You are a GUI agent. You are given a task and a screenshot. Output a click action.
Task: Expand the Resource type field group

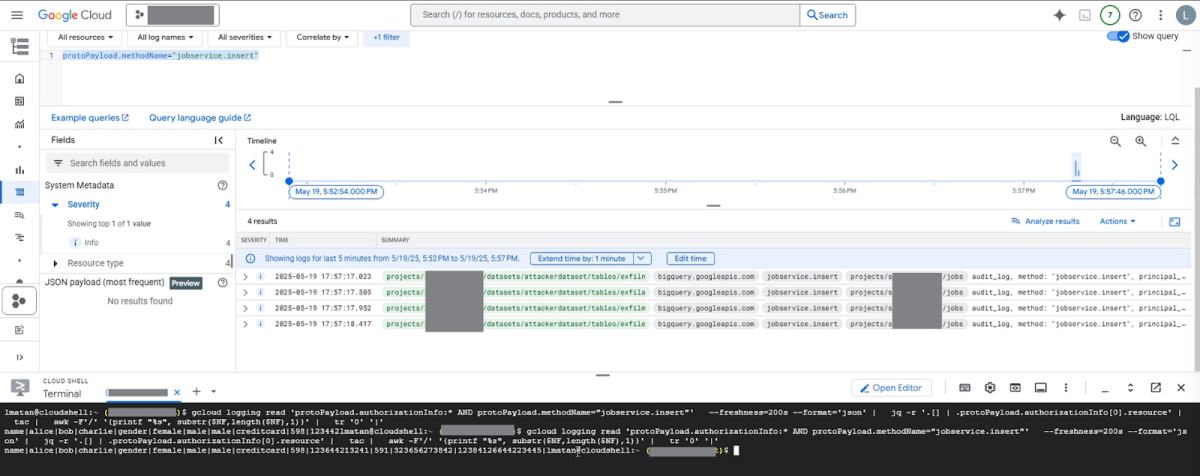55,263
